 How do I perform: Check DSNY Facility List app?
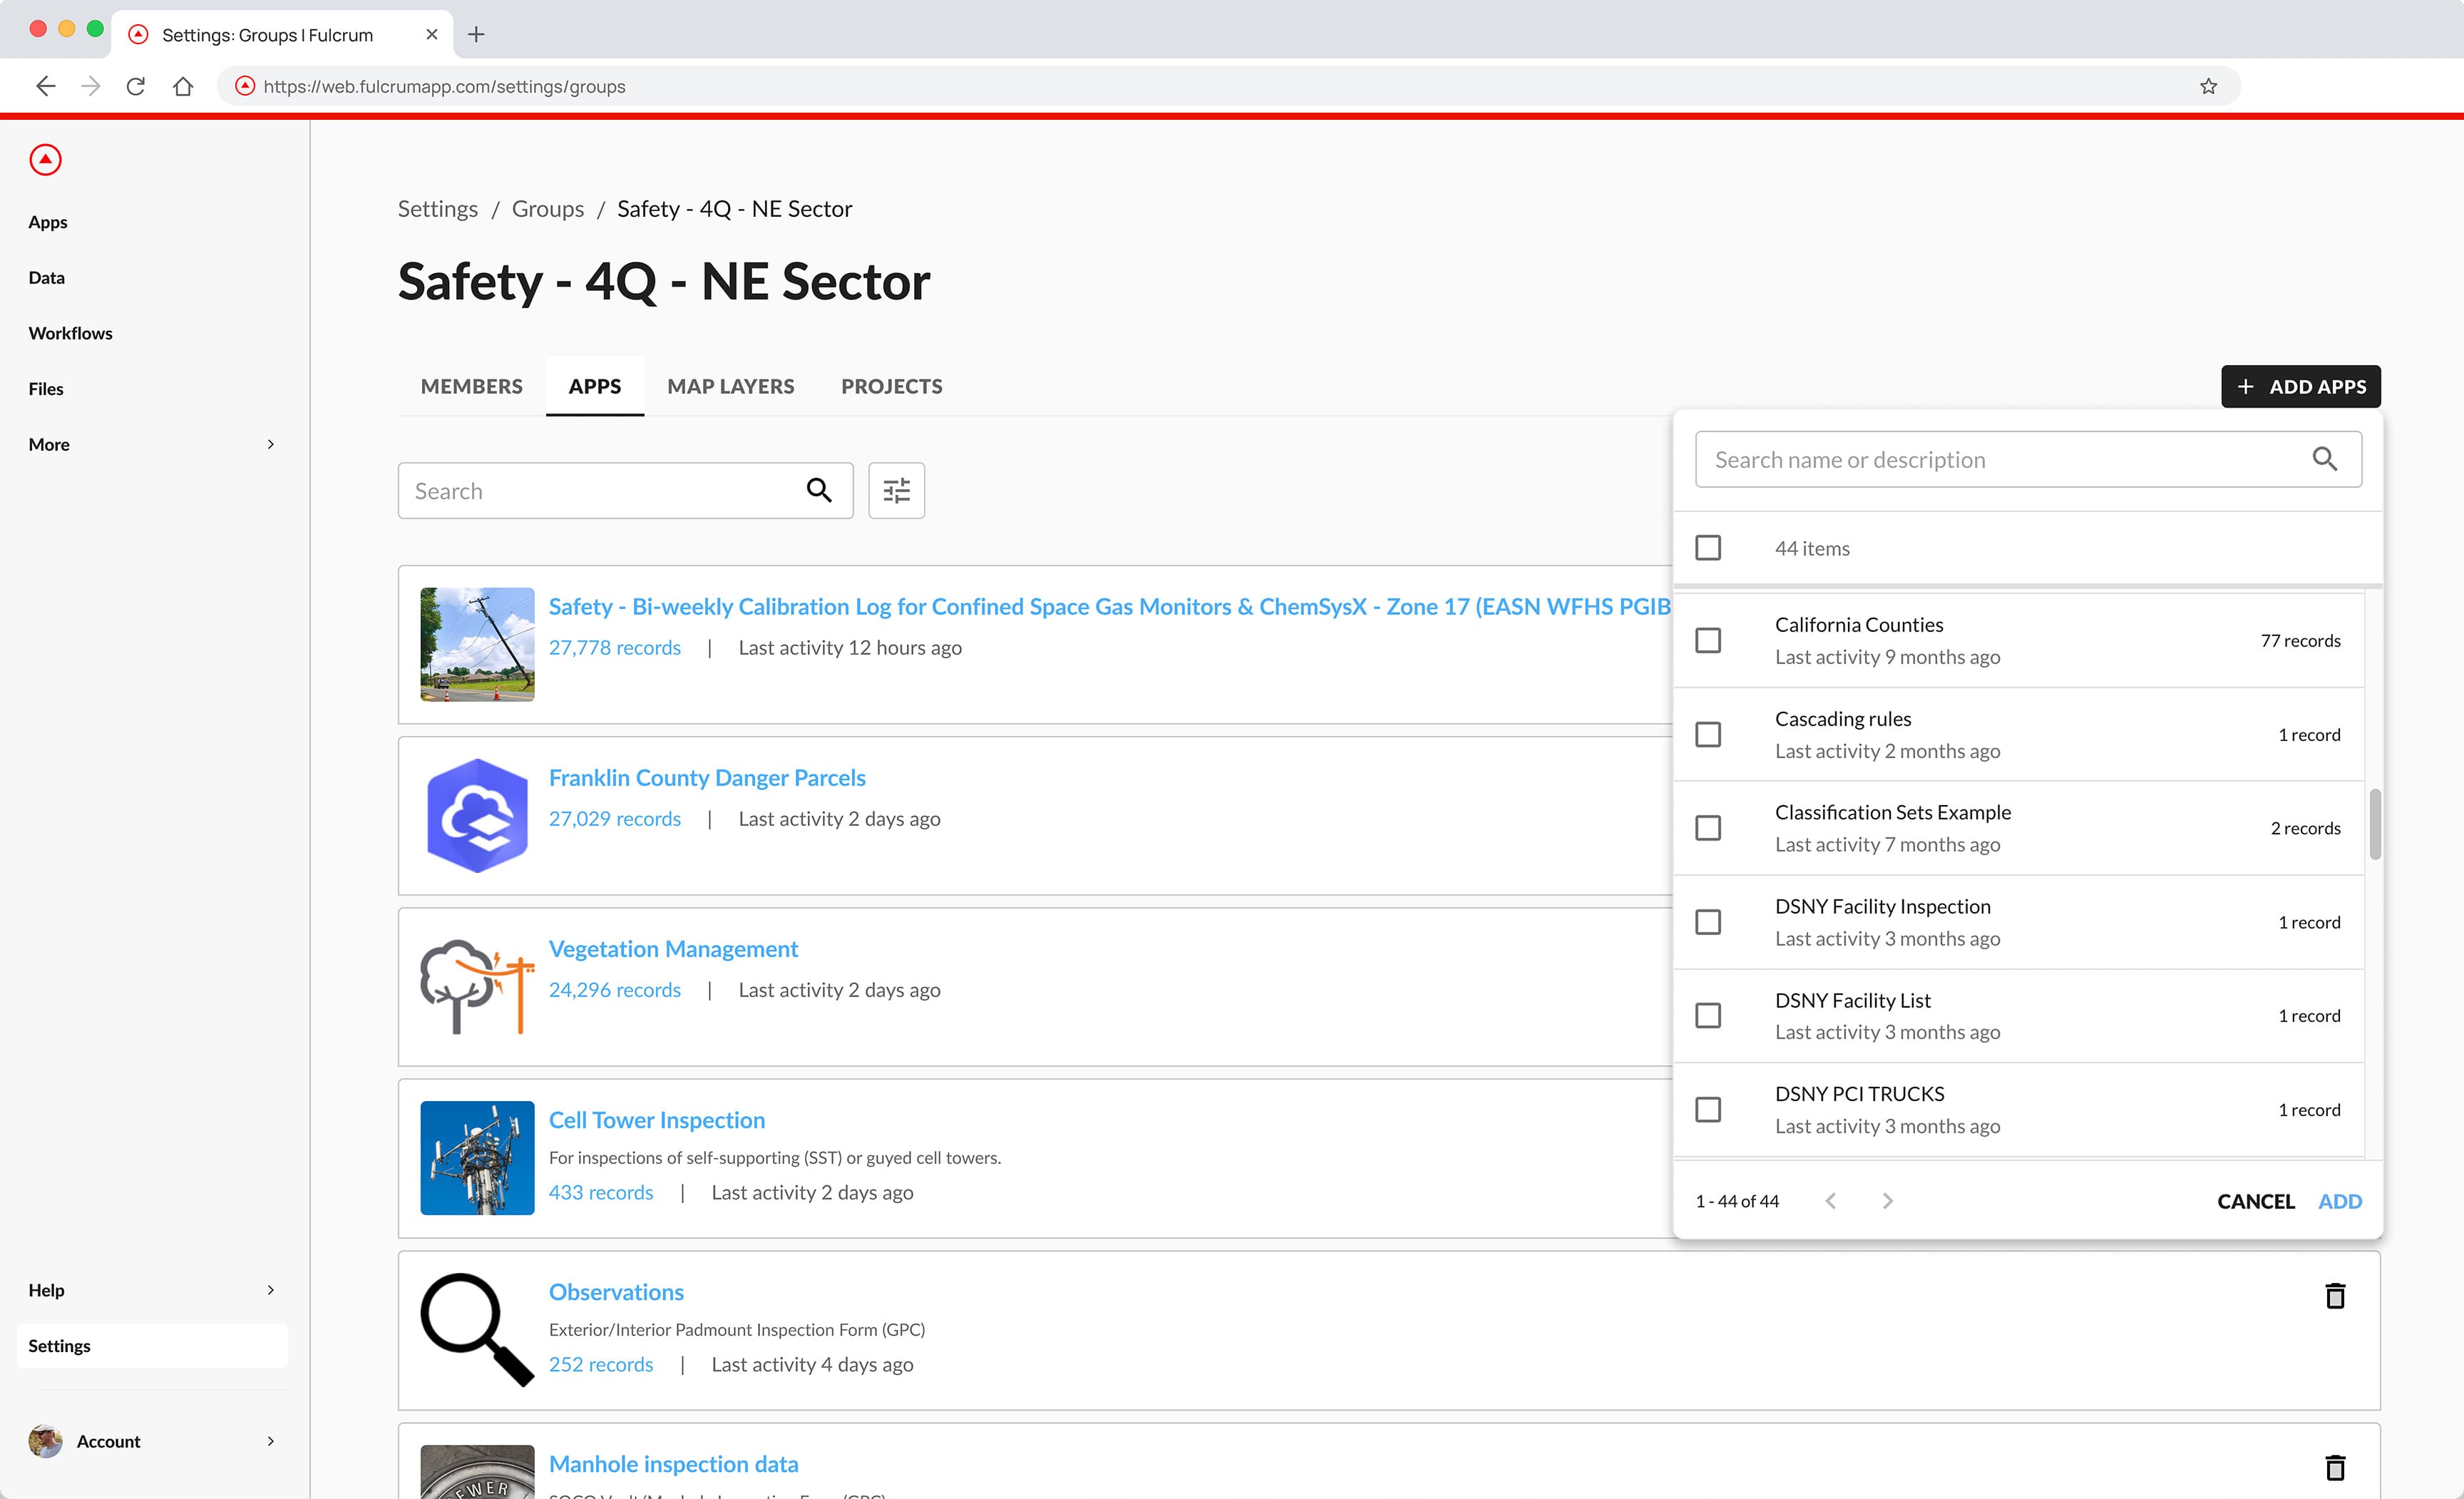tap(1708, 1015)
